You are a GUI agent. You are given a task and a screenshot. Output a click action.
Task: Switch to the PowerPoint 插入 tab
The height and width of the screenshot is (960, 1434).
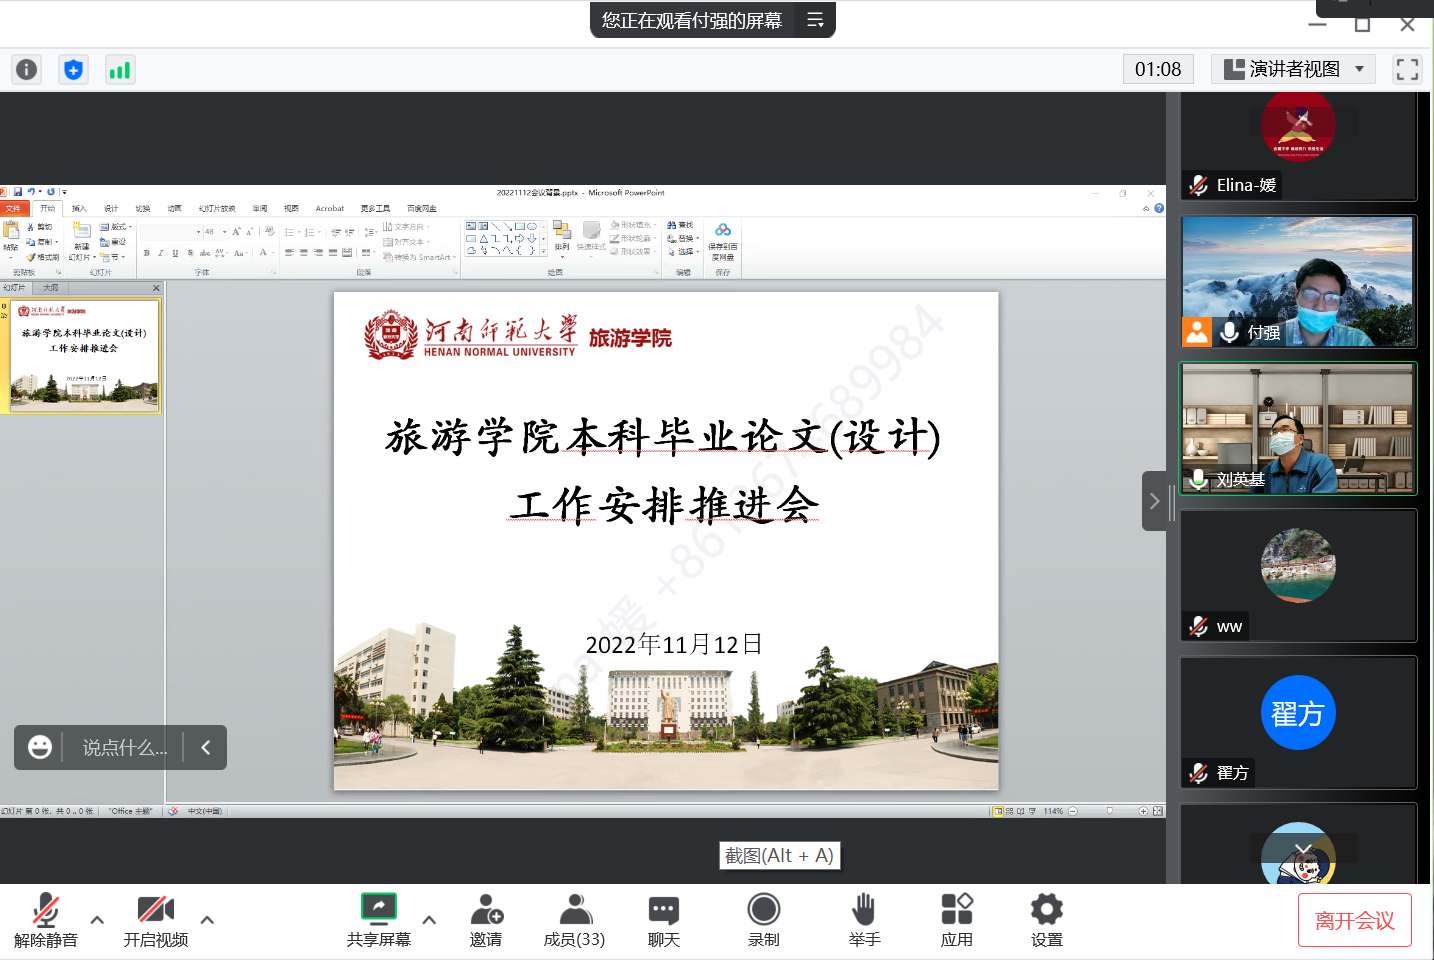pyautogui.click(x=79, y=208)
